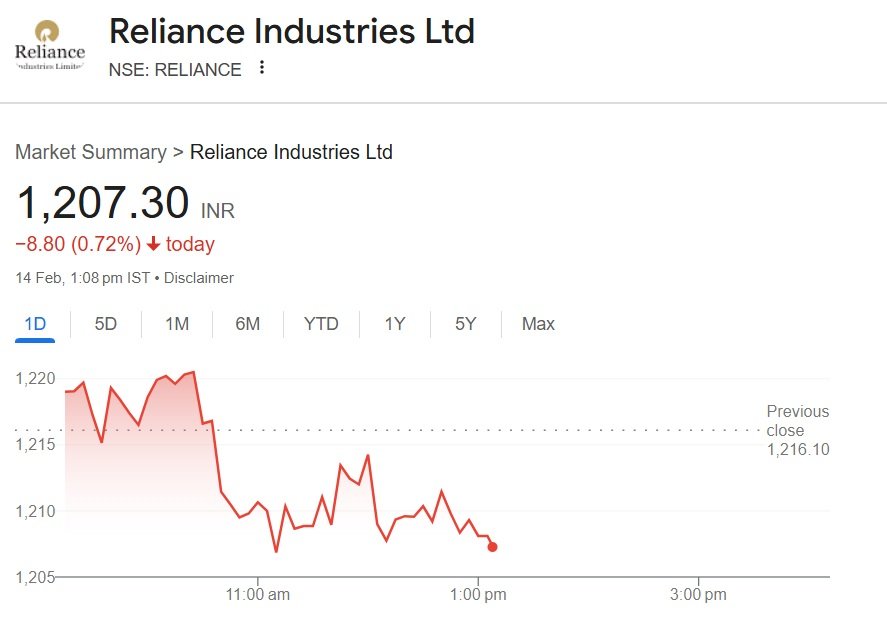Click the Reliance Industries Ltd heading
This screenshot has height=625, width=887.
coord(291,31)
